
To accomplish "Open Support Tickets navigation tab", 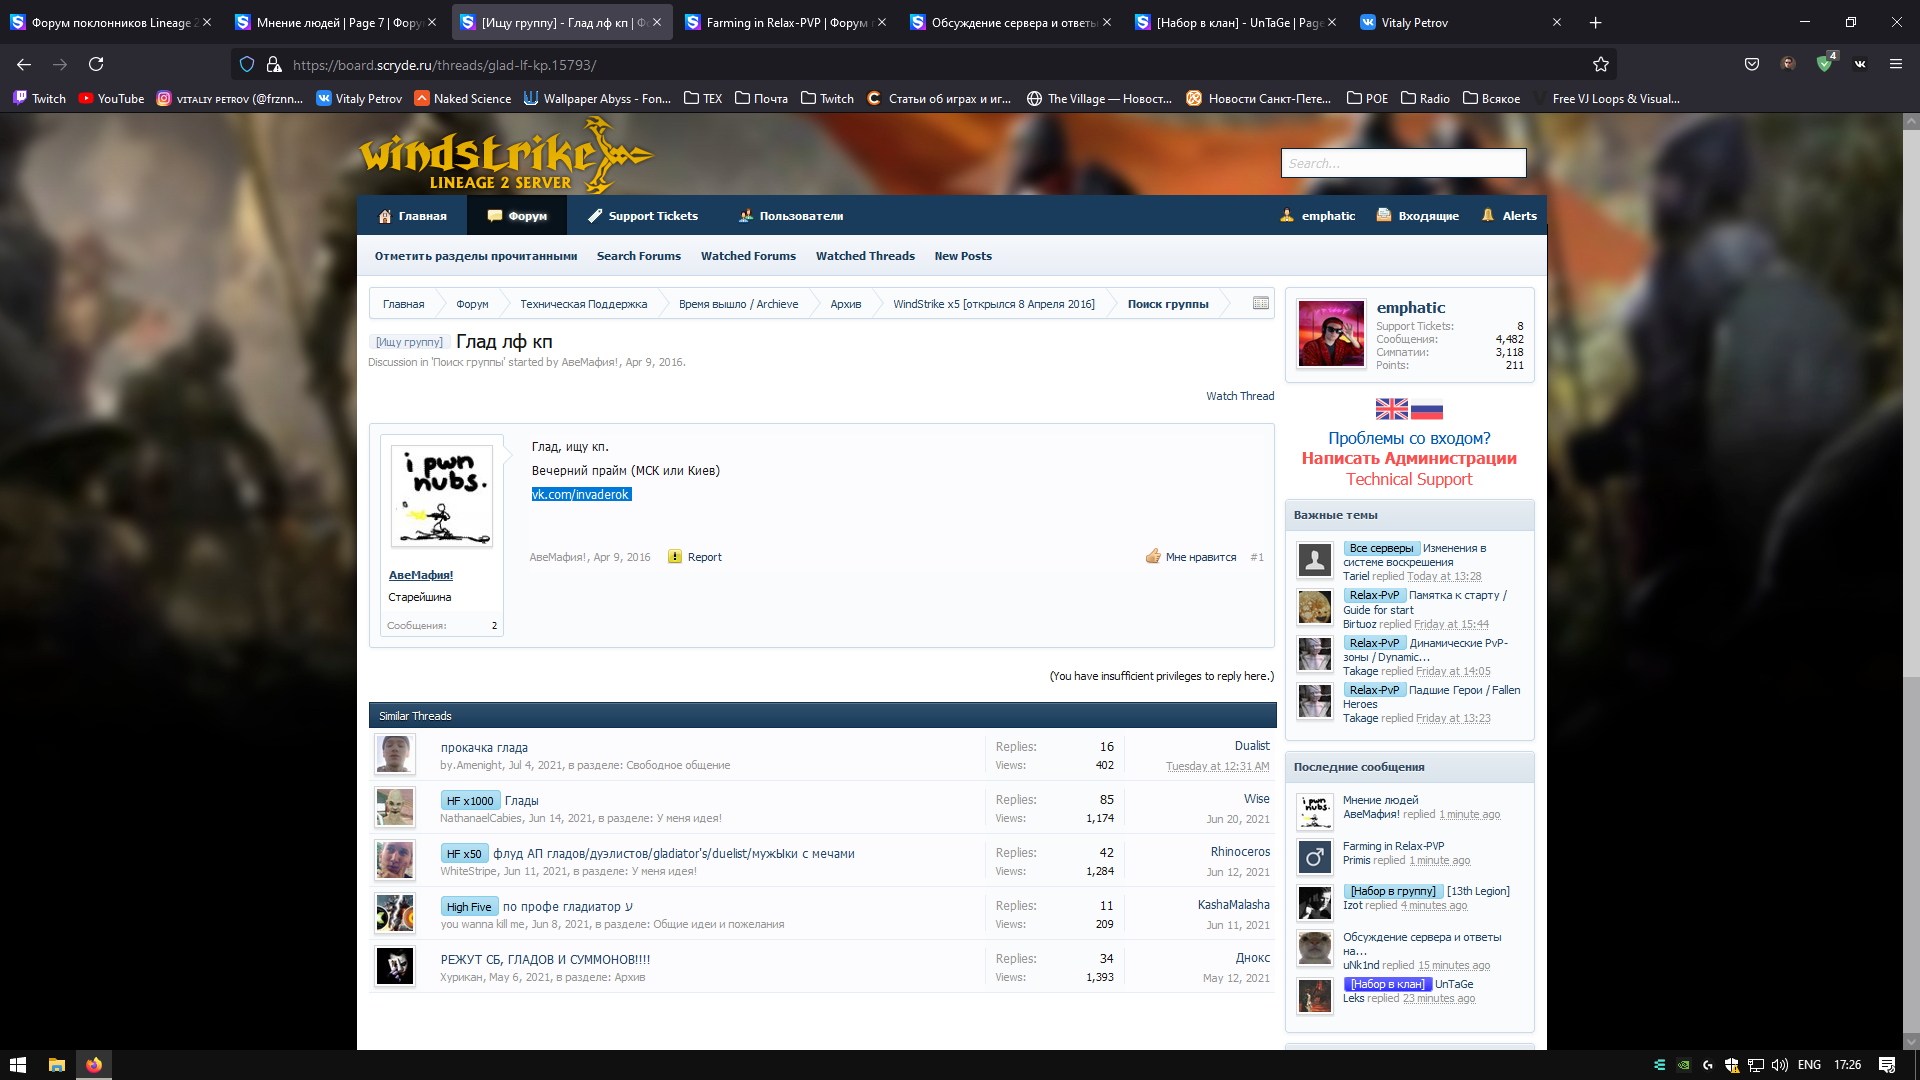I will (642, 216).
